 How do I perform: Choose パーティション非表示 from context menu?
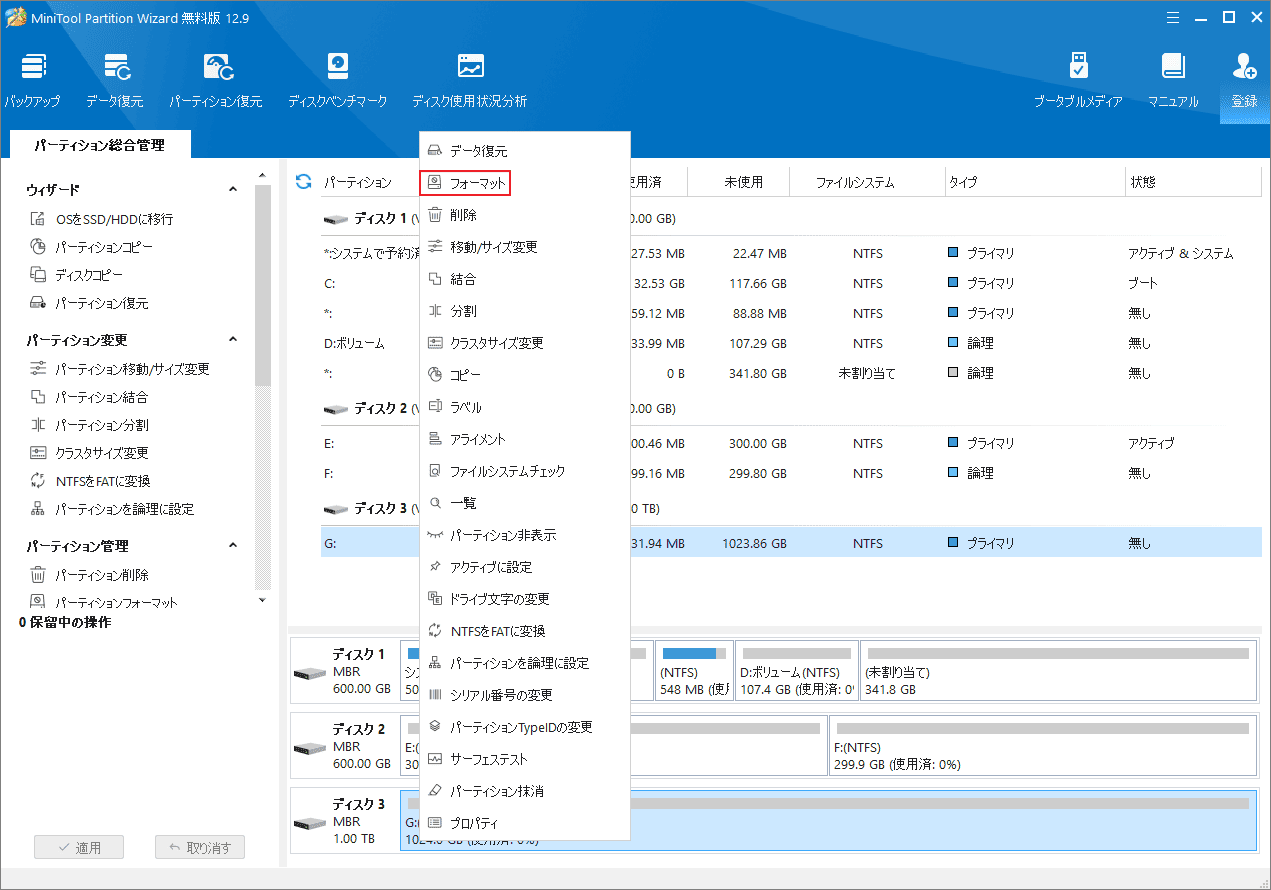[x=525, y=535]
